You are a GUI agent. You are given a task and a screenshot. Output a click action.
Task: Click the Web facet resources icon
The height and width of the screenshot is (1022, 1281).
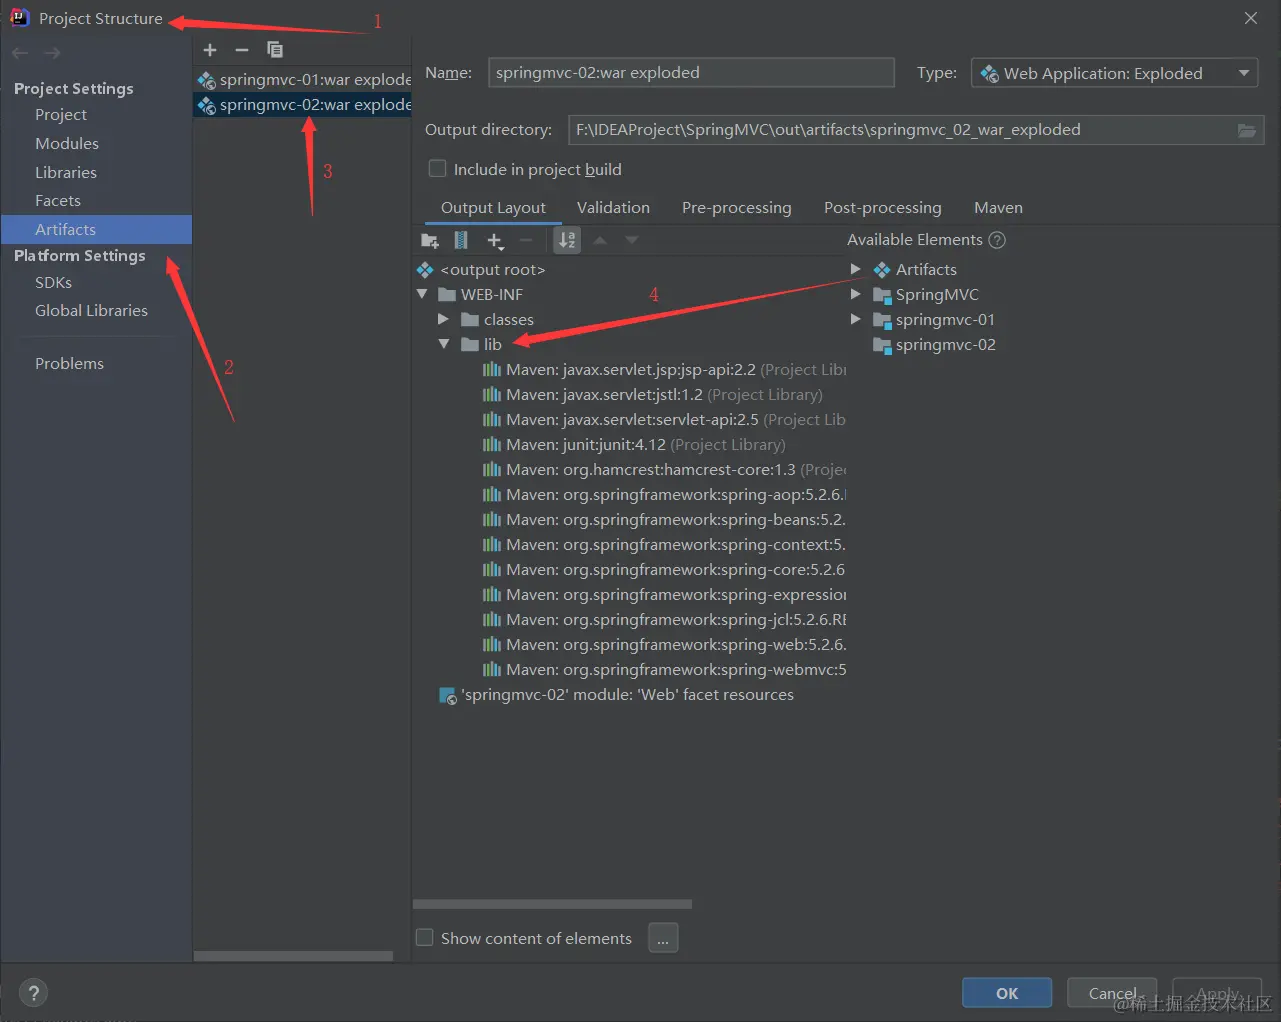[448, 695]
